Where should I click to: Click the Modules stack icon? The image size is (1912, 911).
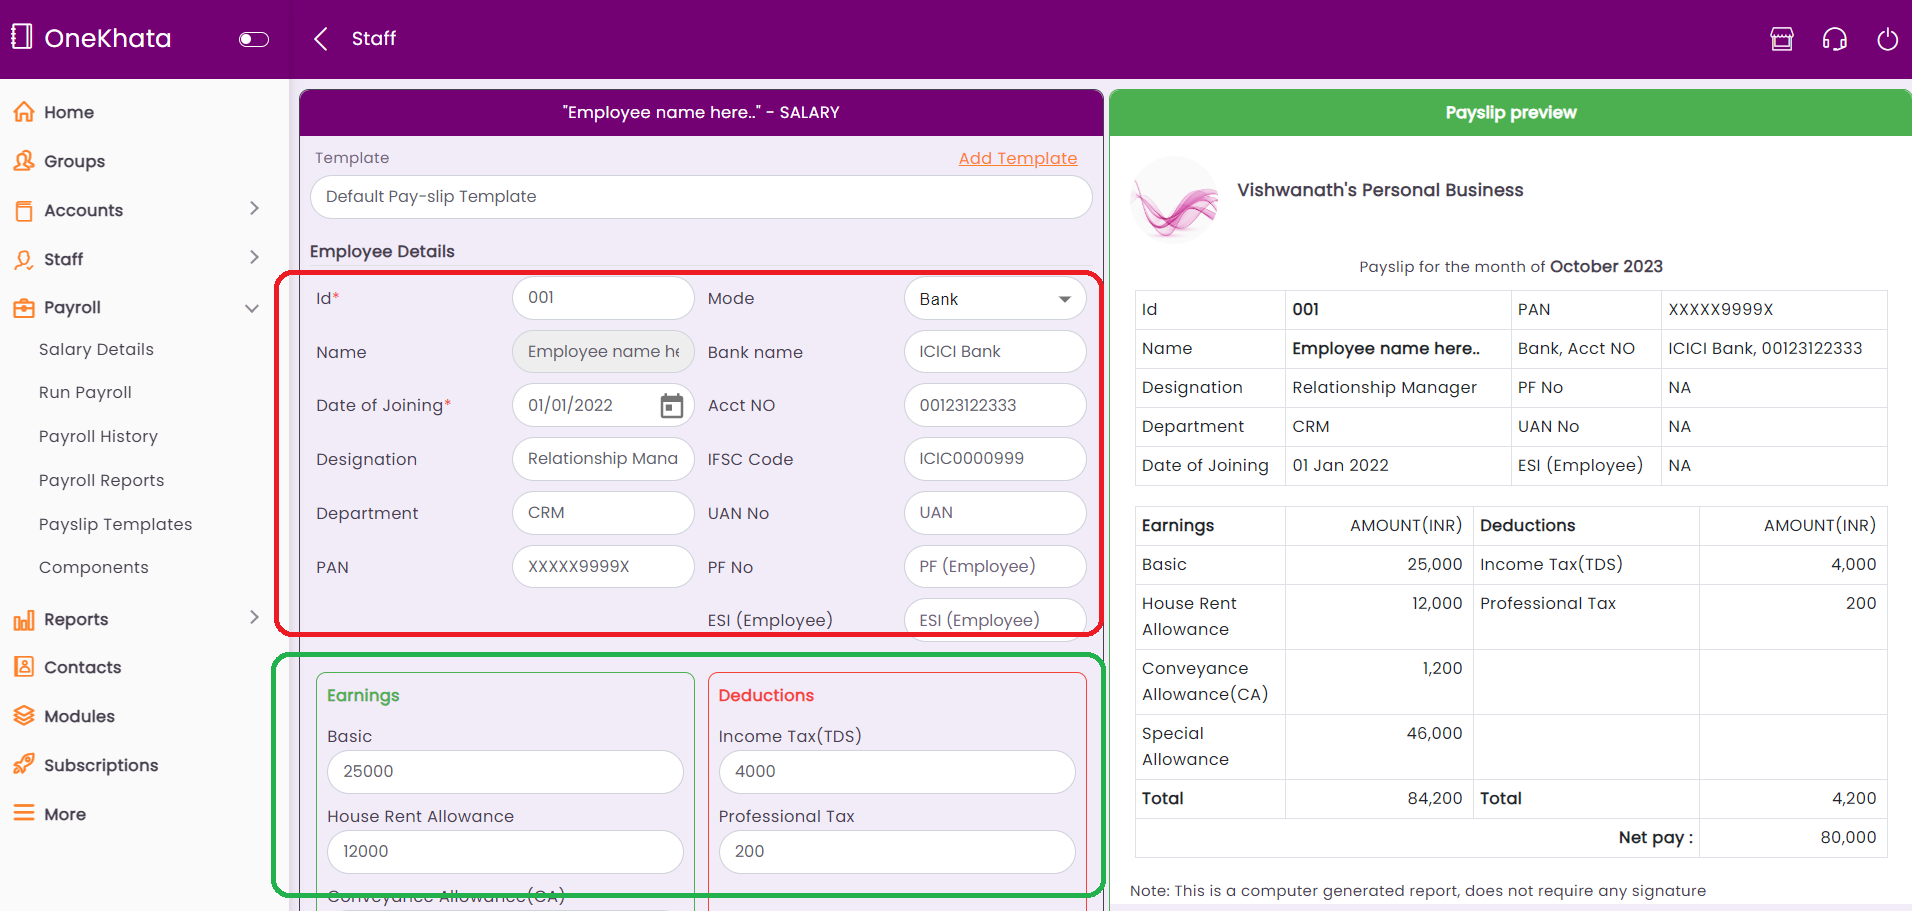click(x=24, y=716)
